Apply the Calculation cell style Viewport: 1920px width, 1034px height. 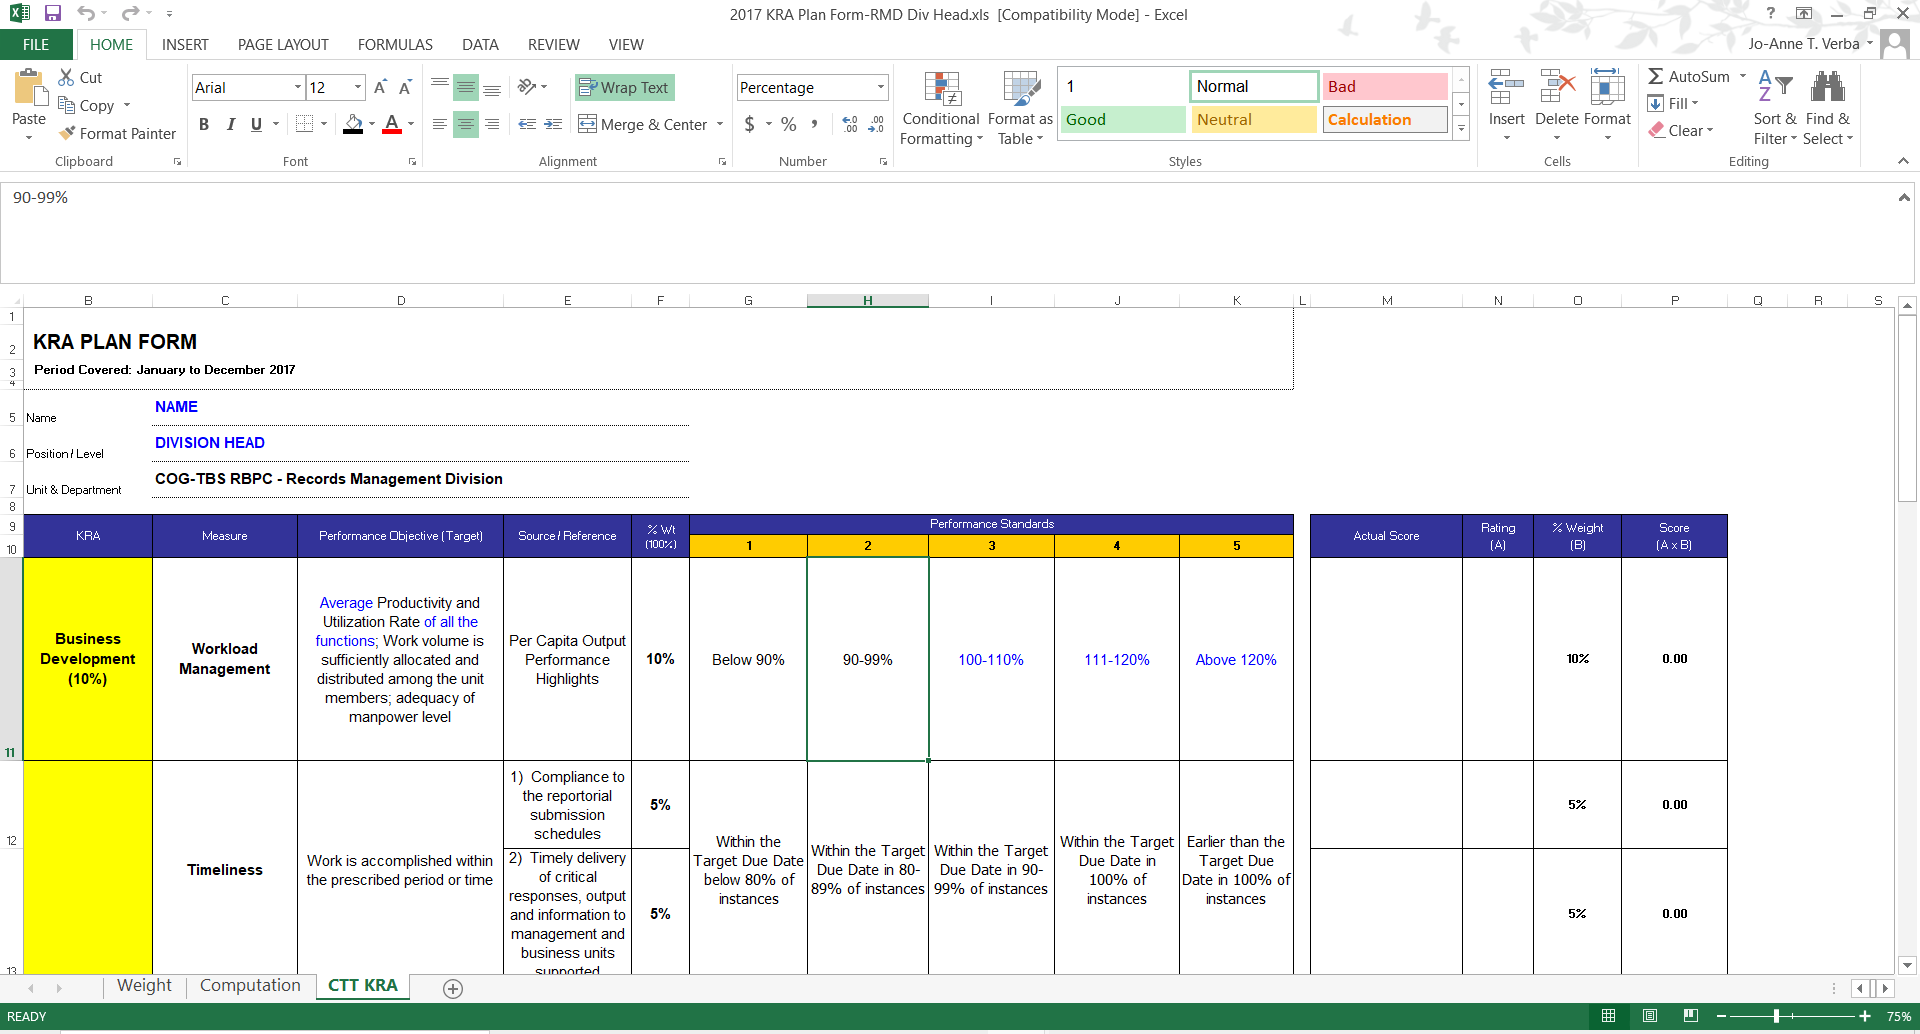coord(1384,119)
